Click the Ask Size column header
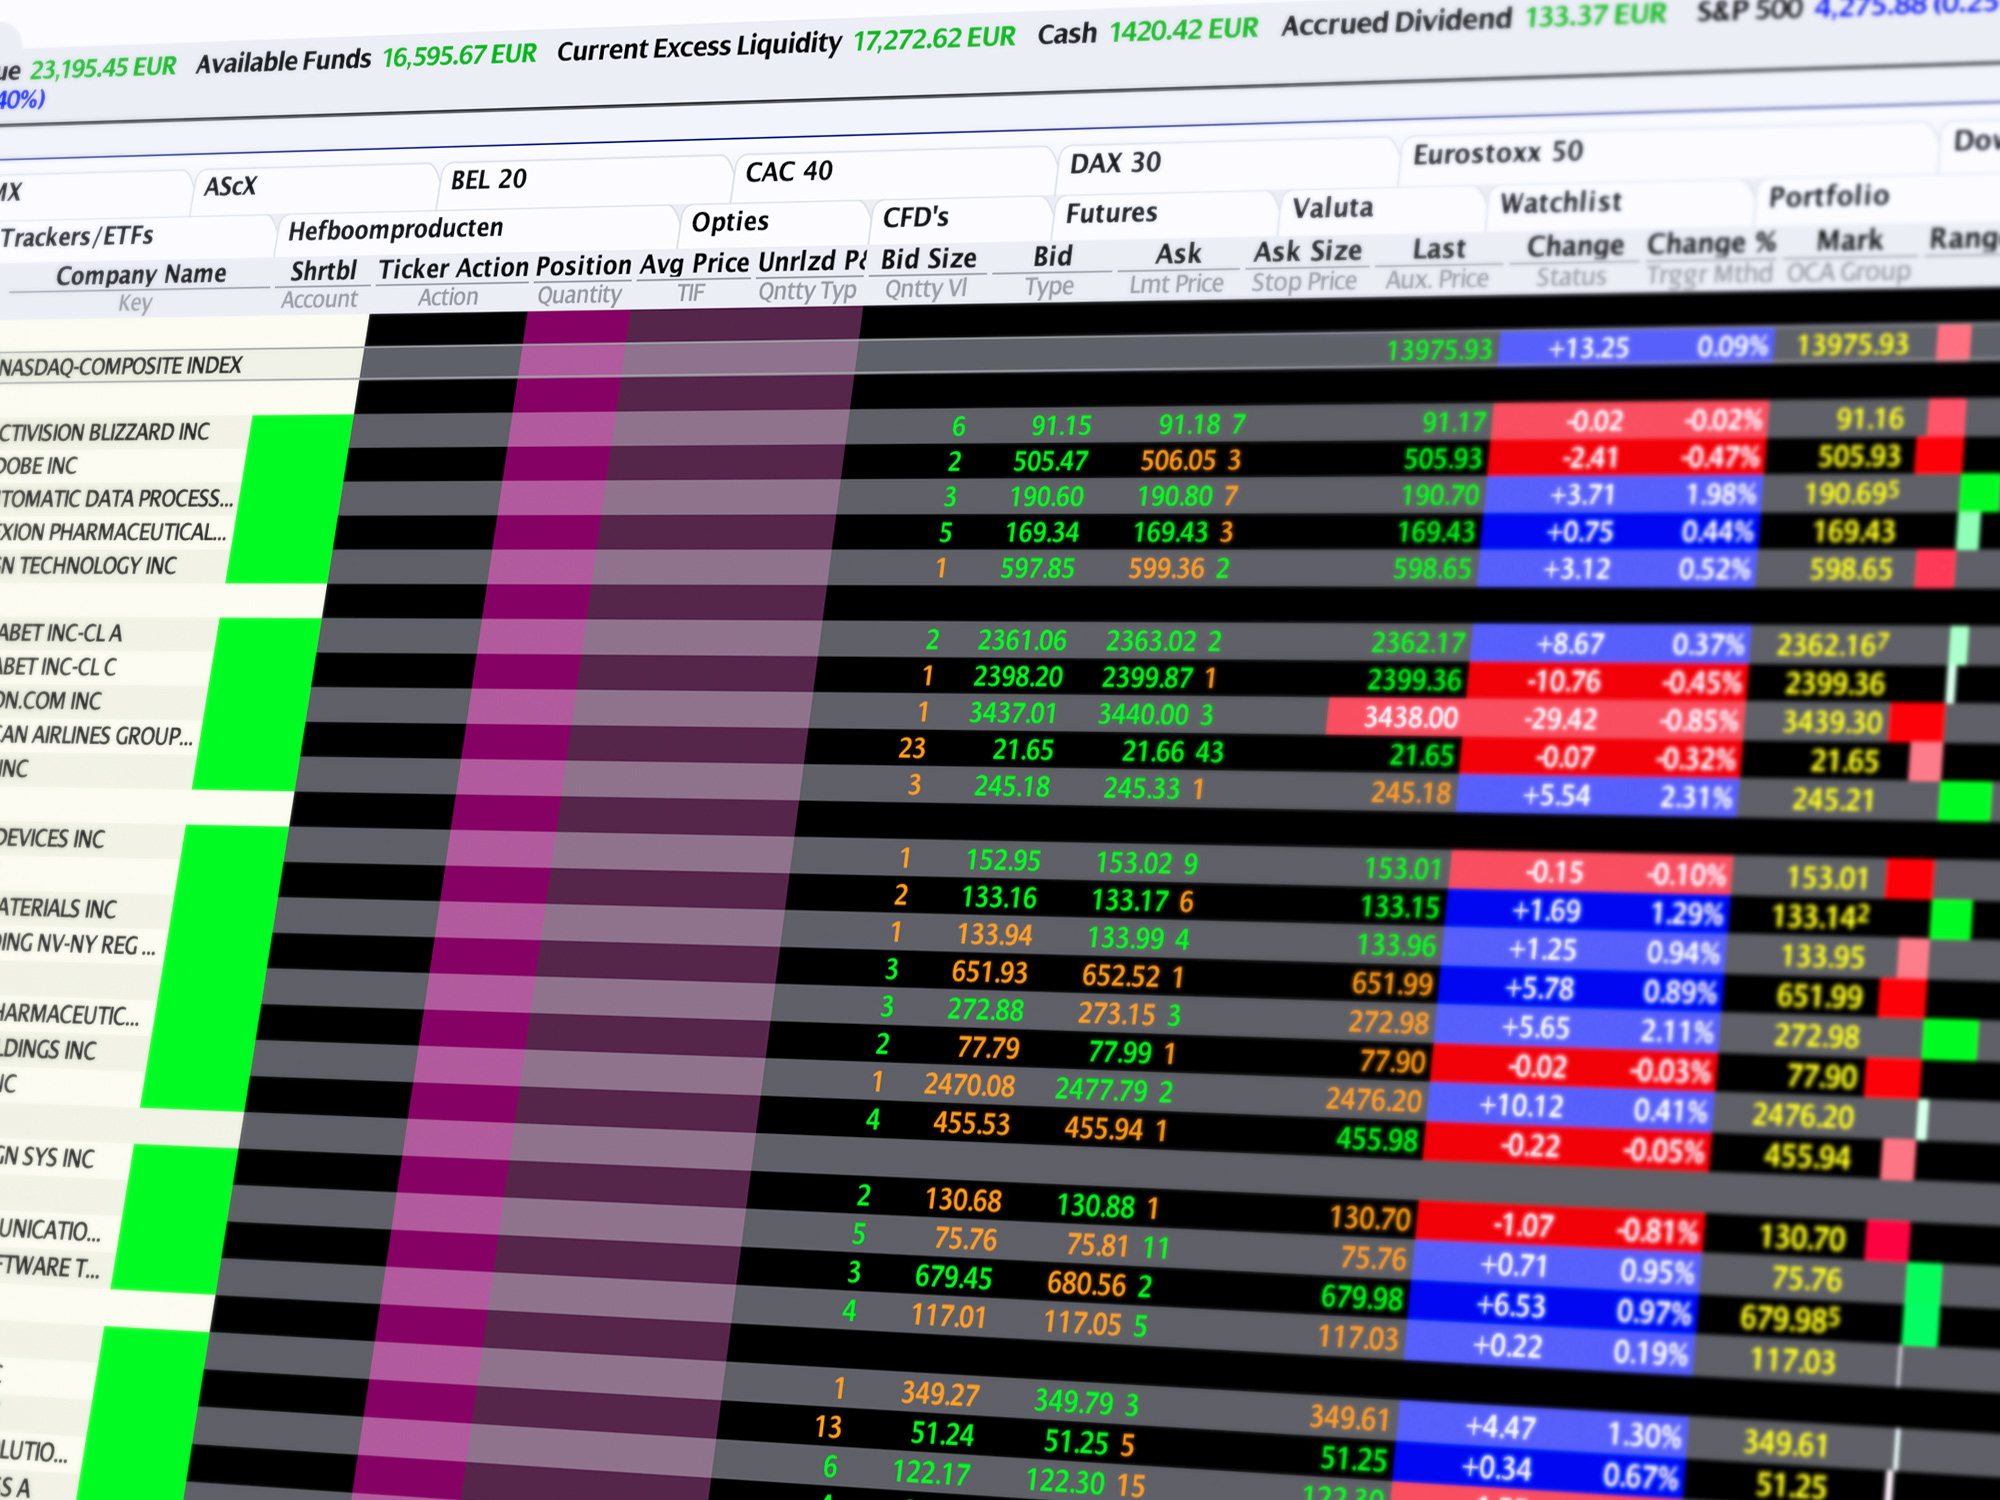Screen dimensions: 2000x1500 point(1307,251)
